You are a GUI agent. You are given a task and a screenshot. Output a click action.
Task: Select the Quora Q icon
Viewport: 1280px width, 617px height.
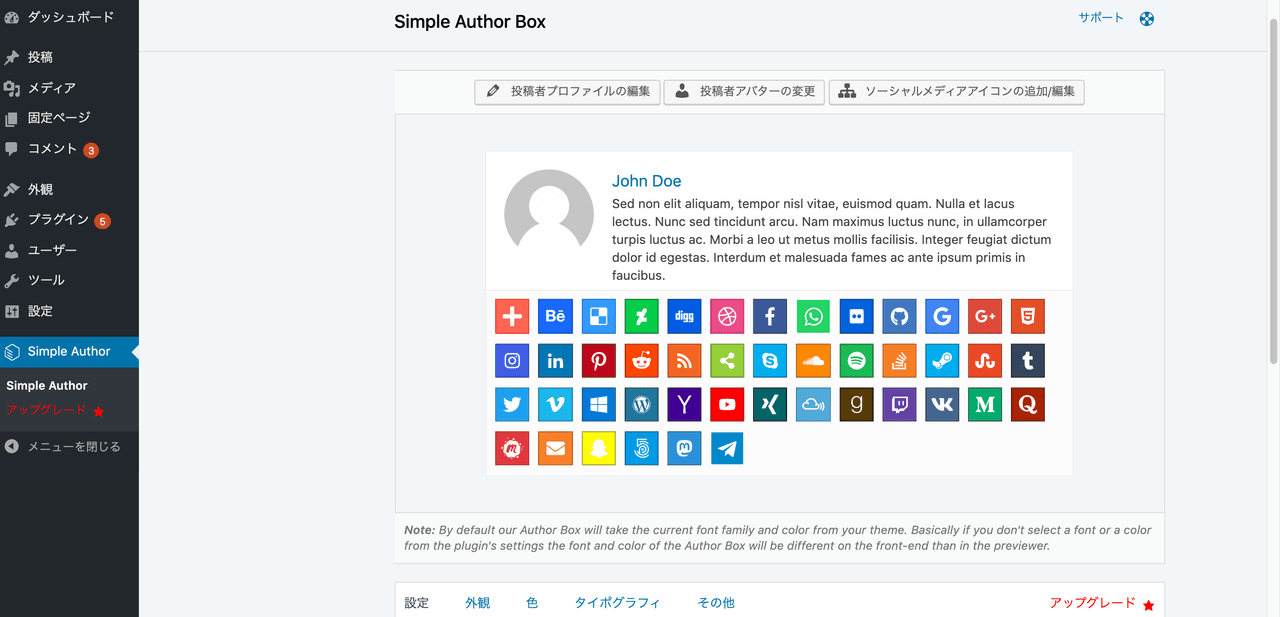pos(1028,404)
